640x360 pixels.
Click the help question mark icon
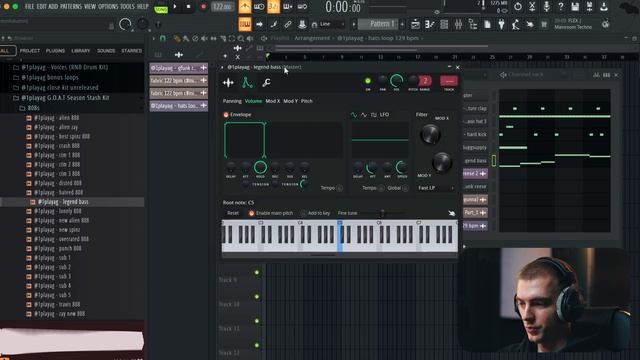(560, 7)
